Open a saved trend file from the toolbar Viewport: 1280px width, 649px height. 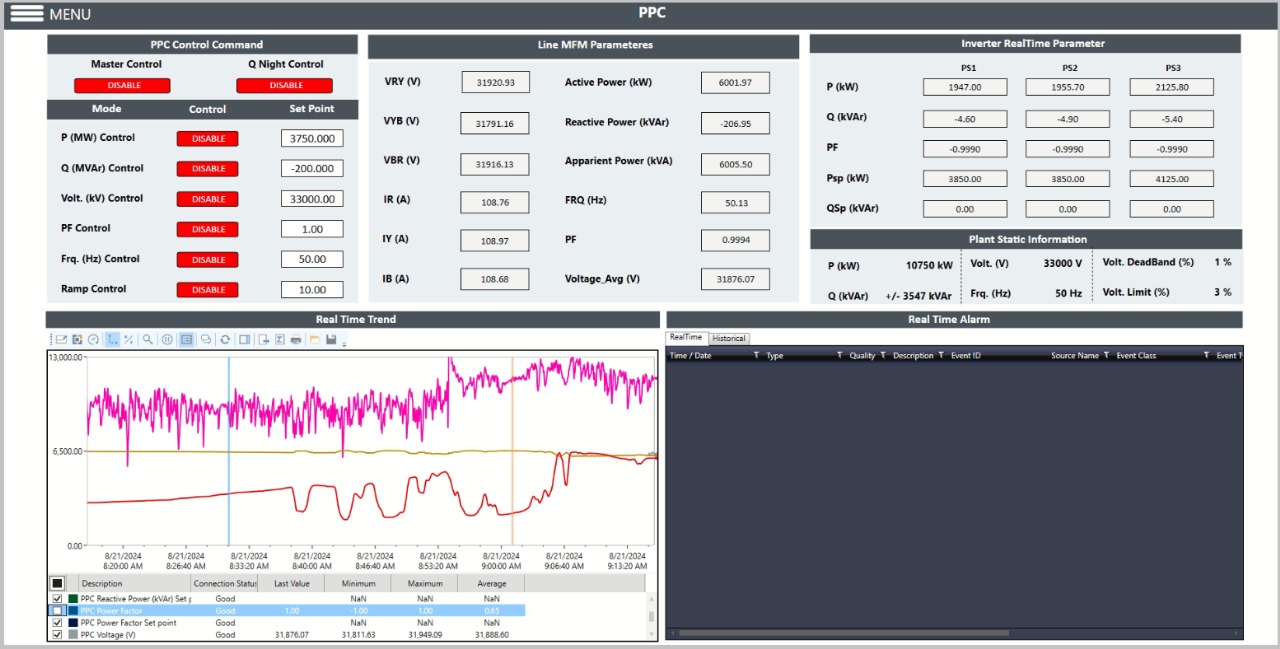[316, 339]
